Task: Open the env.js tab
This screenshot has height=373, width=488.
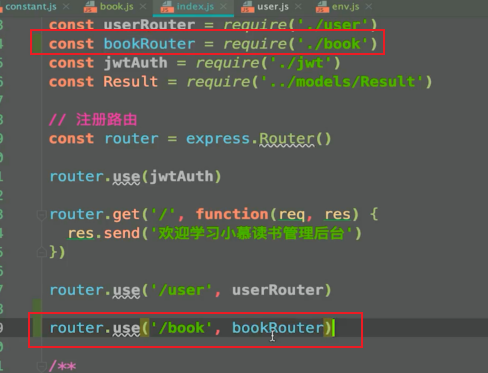Action: pyautogui.click(x=345, y=7)
